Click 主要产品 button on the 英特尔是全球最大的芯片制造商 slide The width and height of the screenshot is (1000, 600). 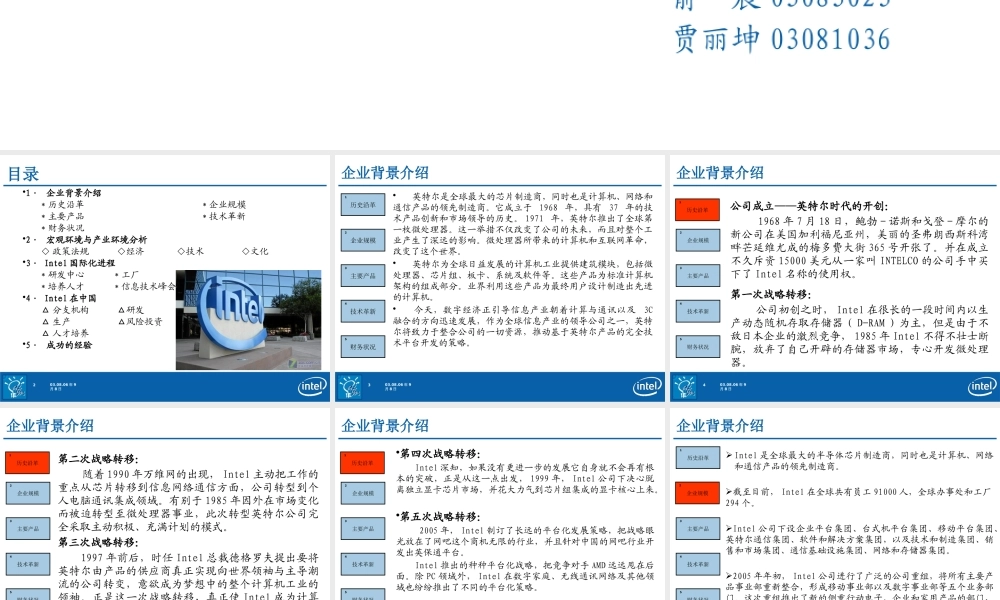(x=363, y=276)
